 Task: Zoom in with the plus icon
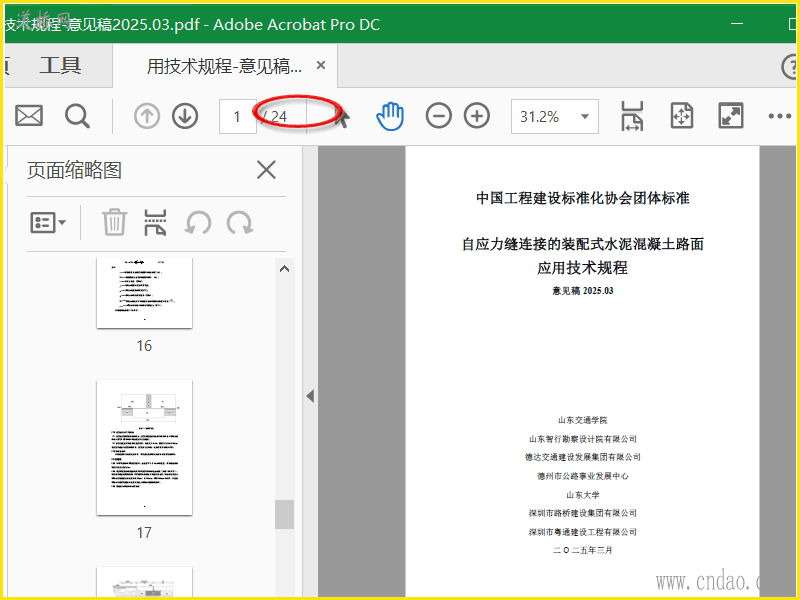click(x=477, y=116)
